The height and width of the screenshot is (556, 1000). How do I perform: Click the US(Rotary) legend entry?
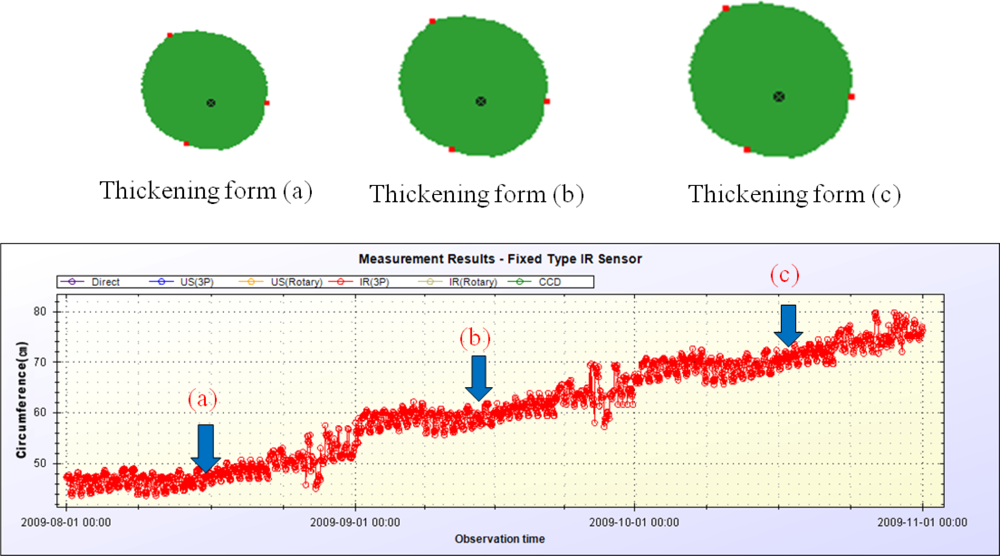(x=281, y=282)
